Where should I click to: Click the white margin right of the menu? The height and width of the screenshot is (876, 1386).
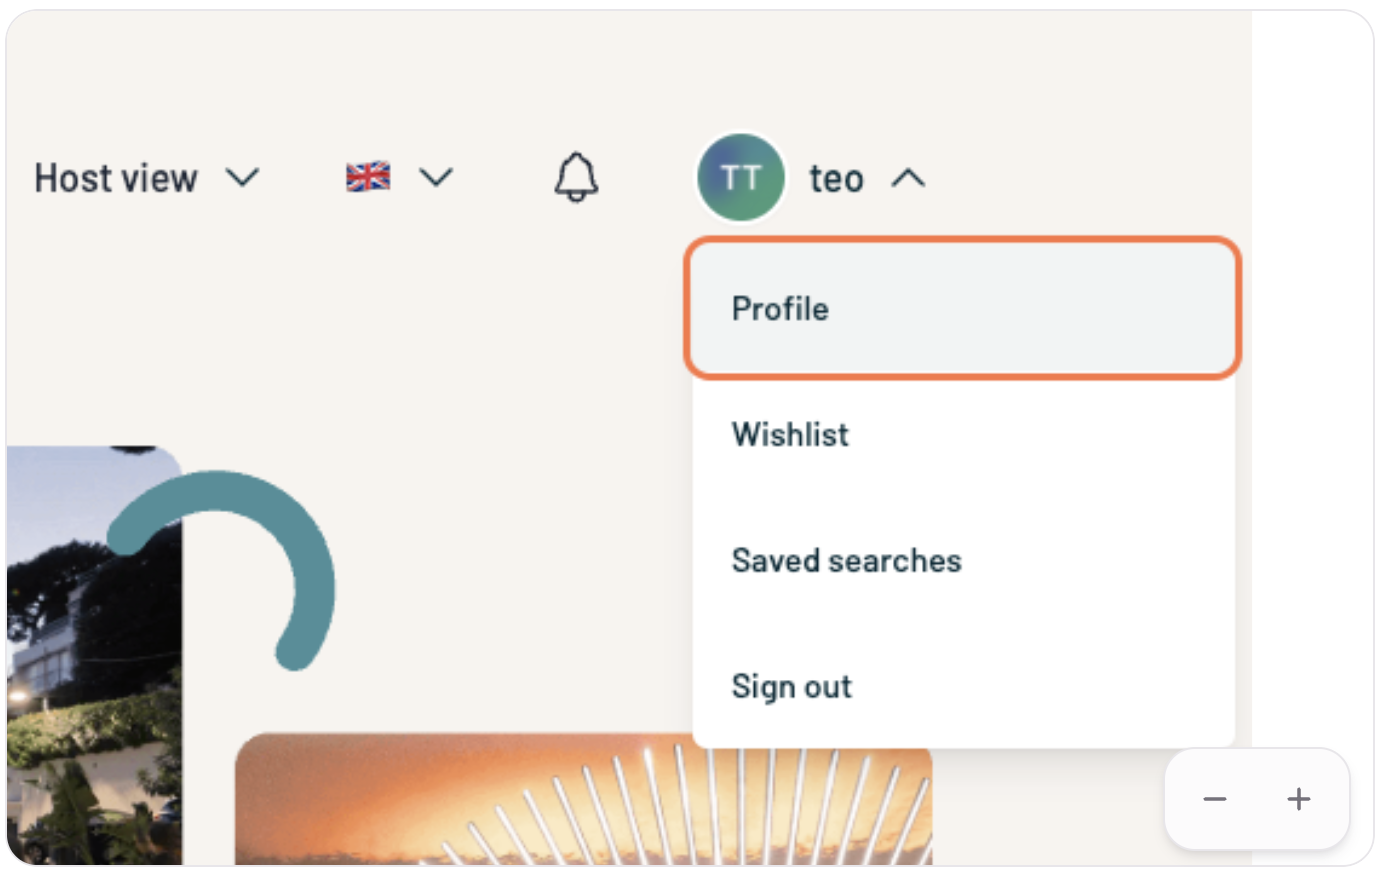[x=1310, y=400]
